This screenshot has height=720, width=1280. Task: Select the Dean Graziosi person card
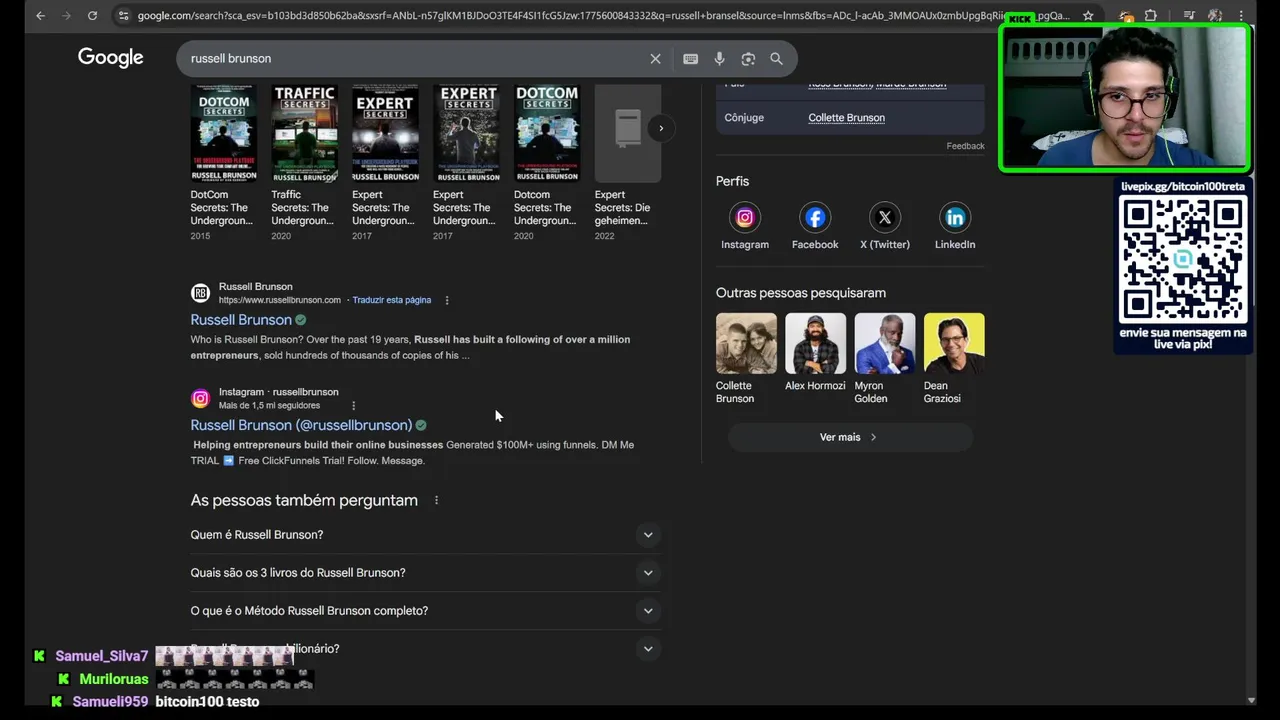(x=954, y=358)
